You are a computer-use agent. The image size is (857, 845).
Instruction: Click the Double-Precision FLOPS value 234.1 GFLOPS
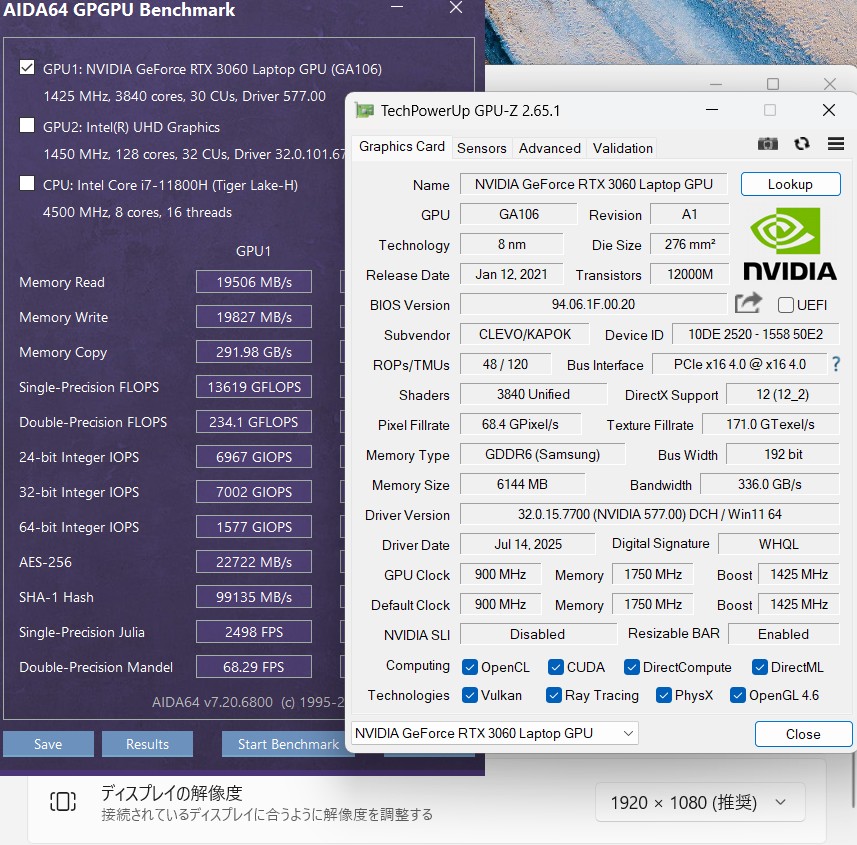[254, 422]
